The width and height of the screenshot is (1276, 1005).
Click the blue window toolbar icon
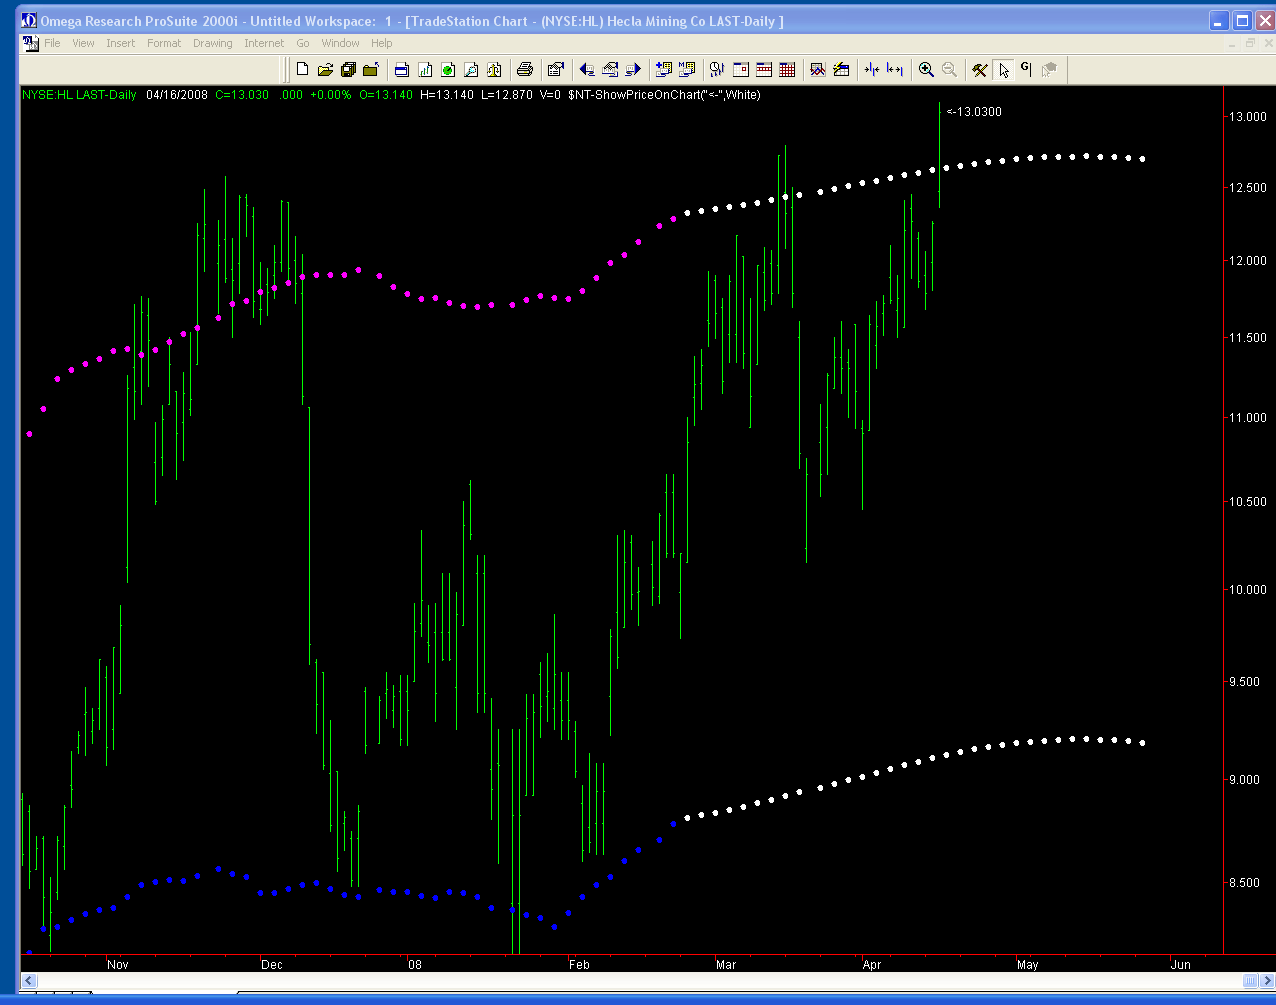click(401, 69)
